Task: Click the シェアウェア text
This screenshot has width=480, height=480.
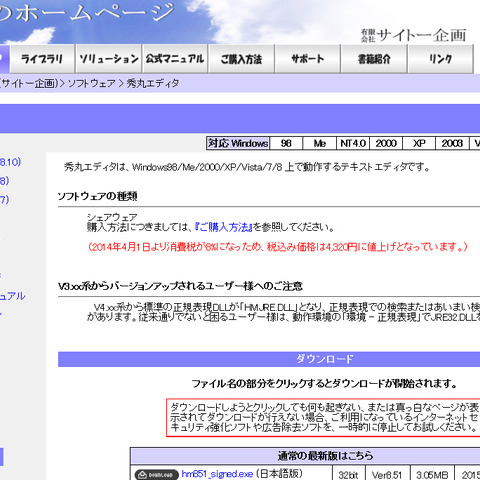Action: pyautogui.click(x=112, y=217)
